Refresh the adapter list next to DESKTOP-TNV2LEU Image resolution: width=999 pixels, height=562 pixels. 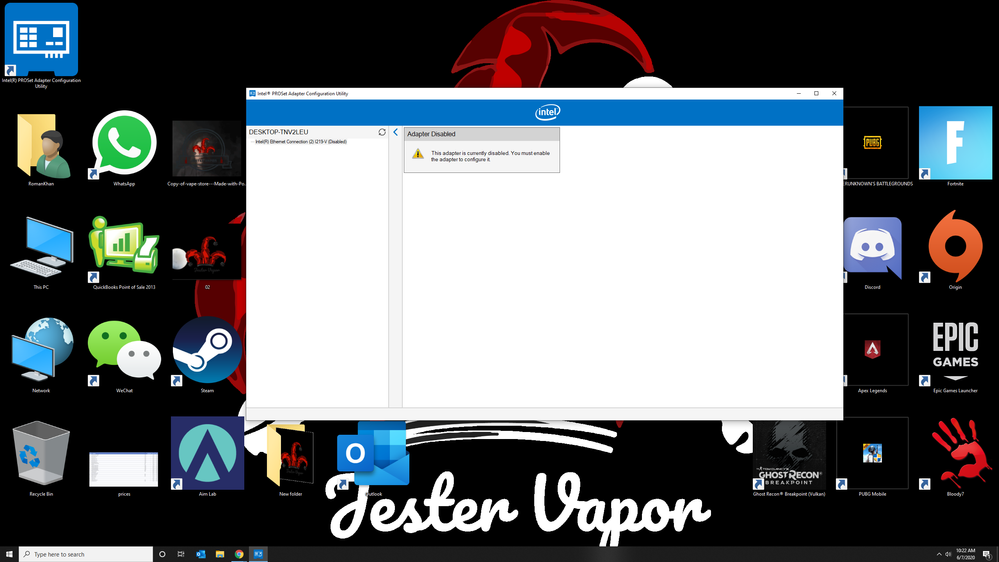[382, 132]
